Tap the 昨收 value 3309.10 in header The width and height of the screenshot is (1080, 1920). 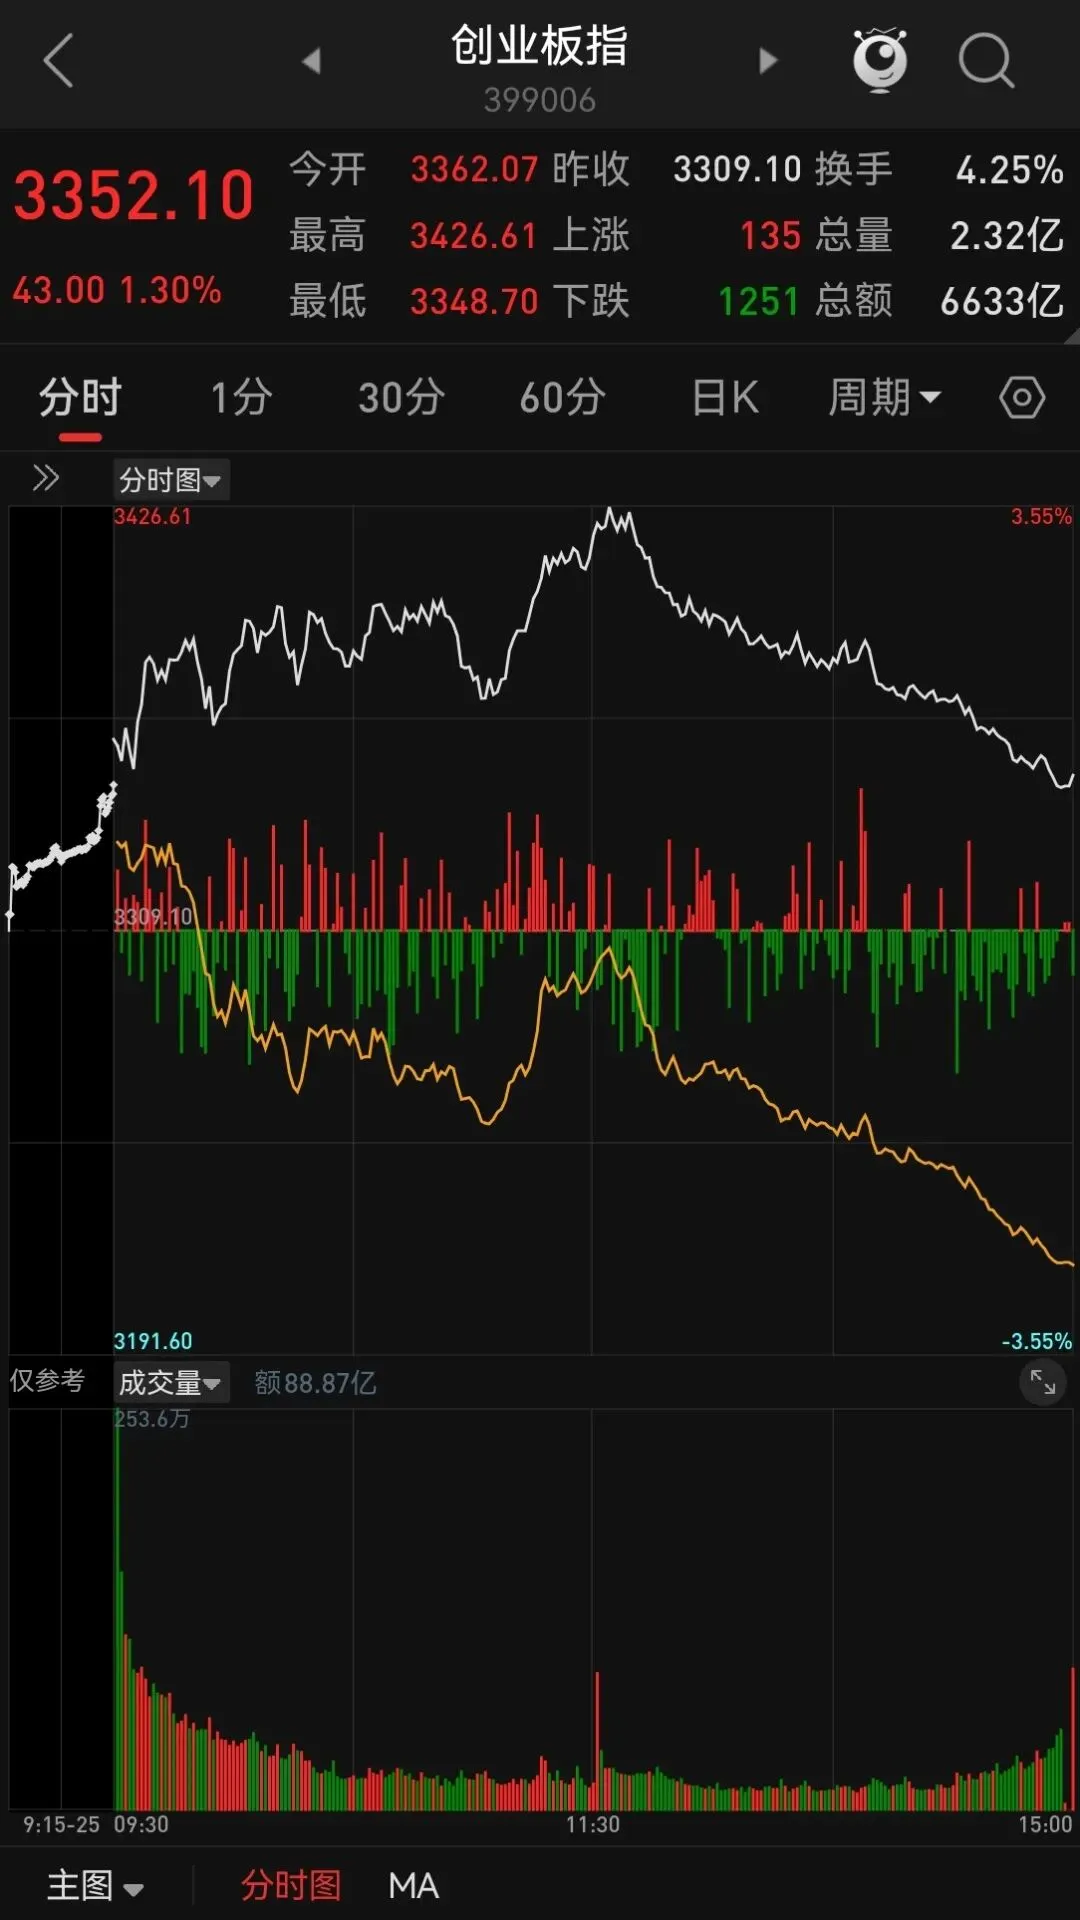point(737,169)
